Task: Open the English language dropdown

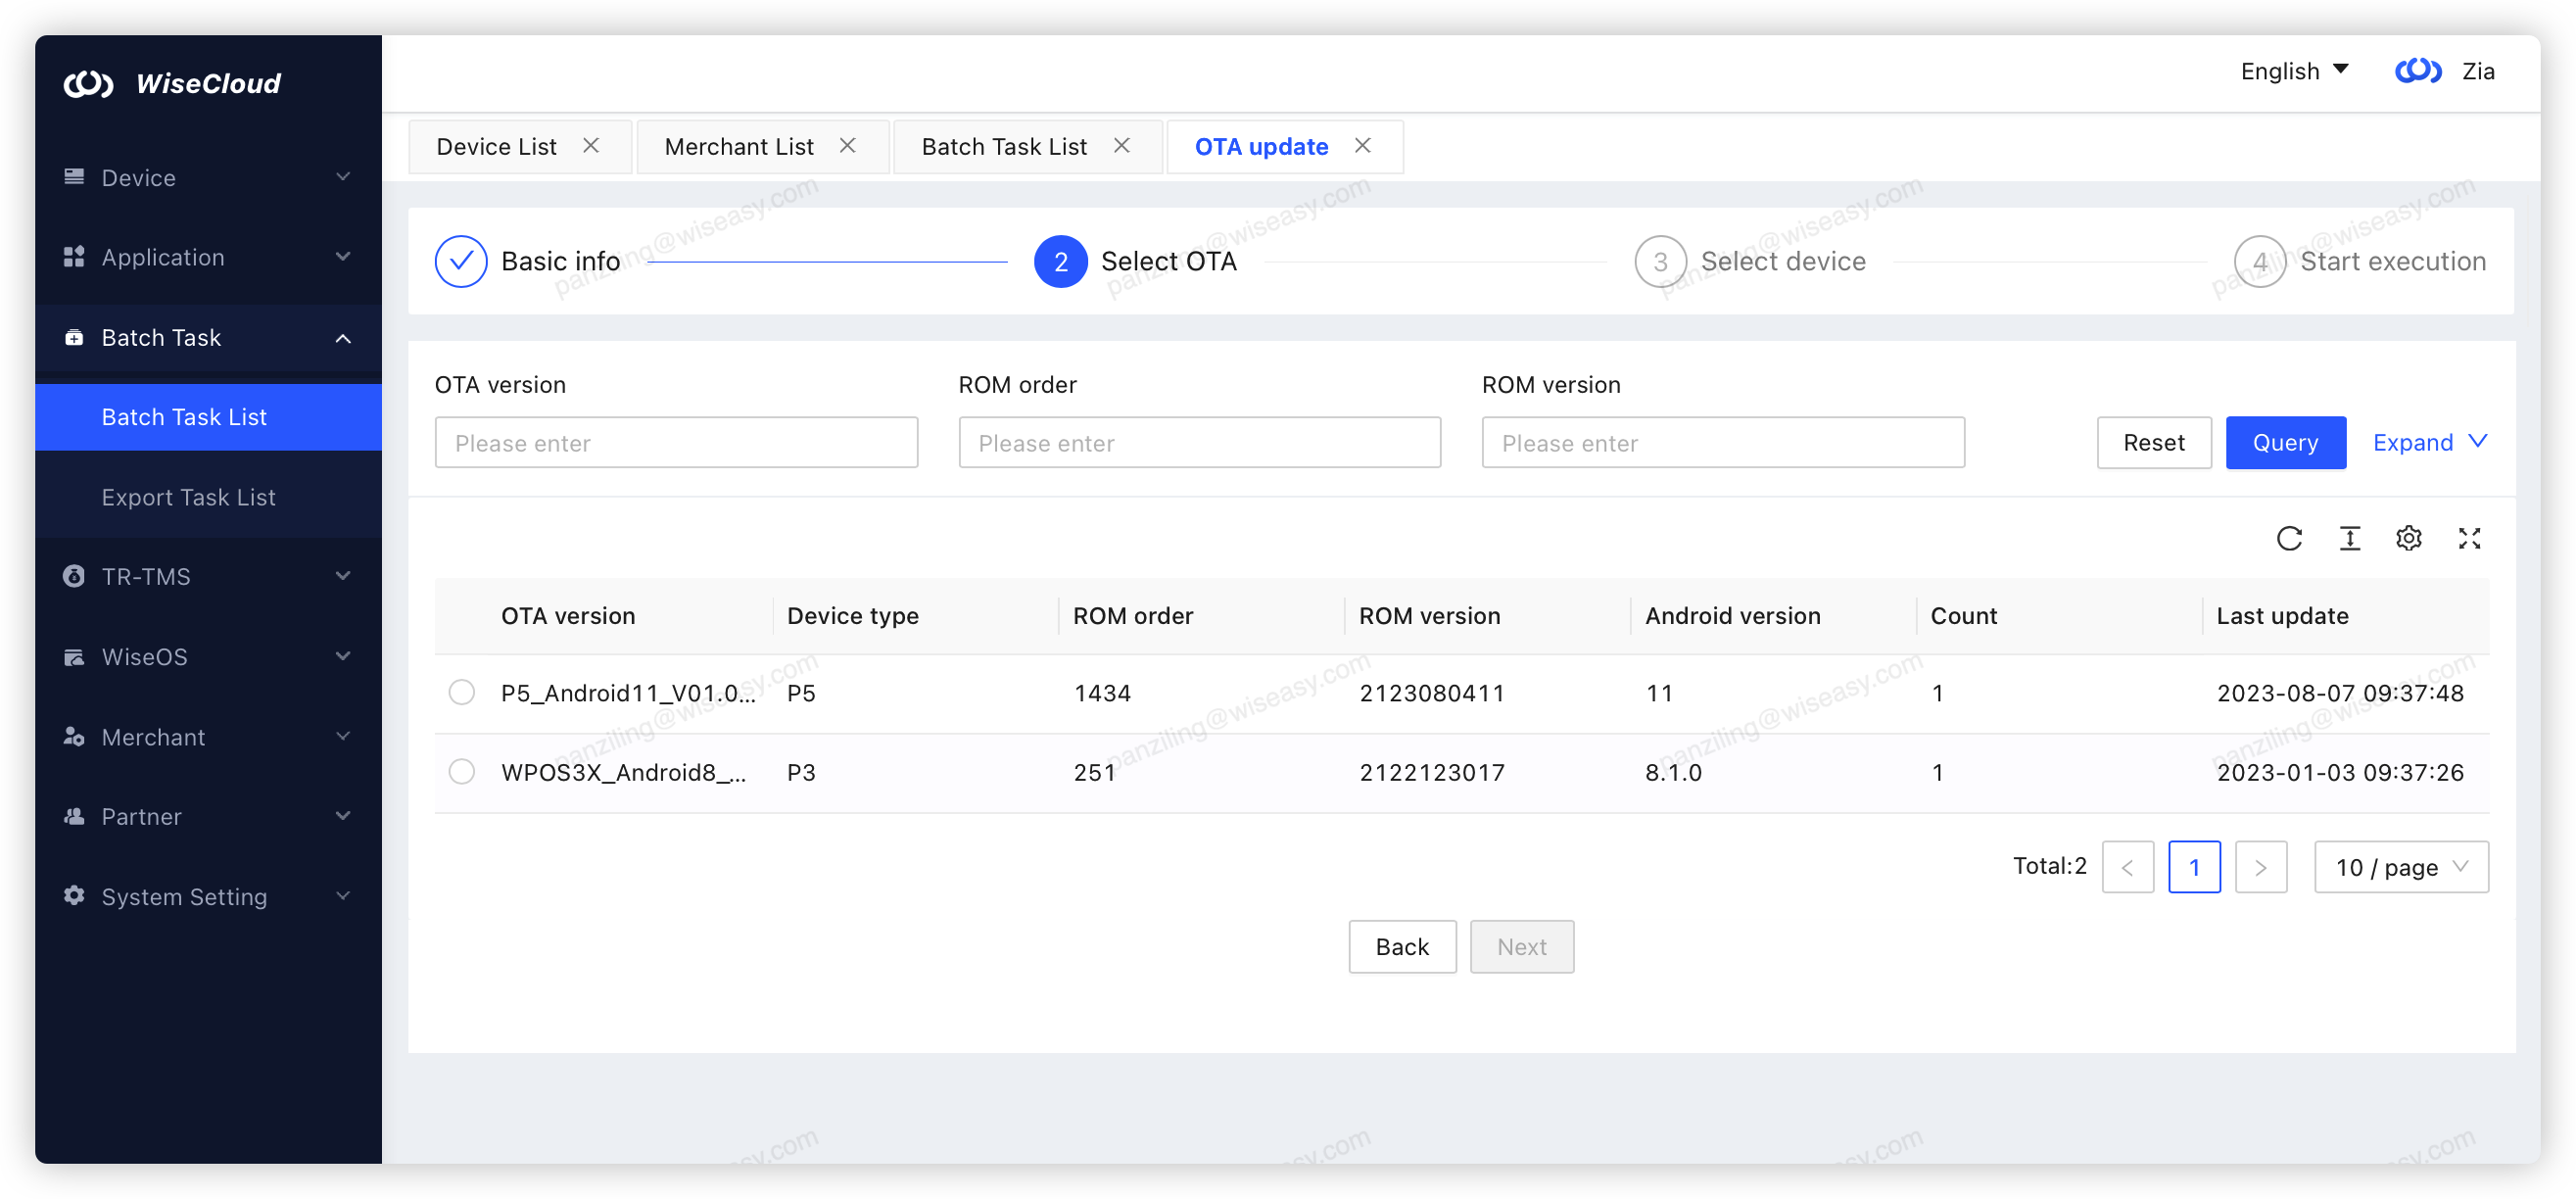Action: [x=2294, y=70]
